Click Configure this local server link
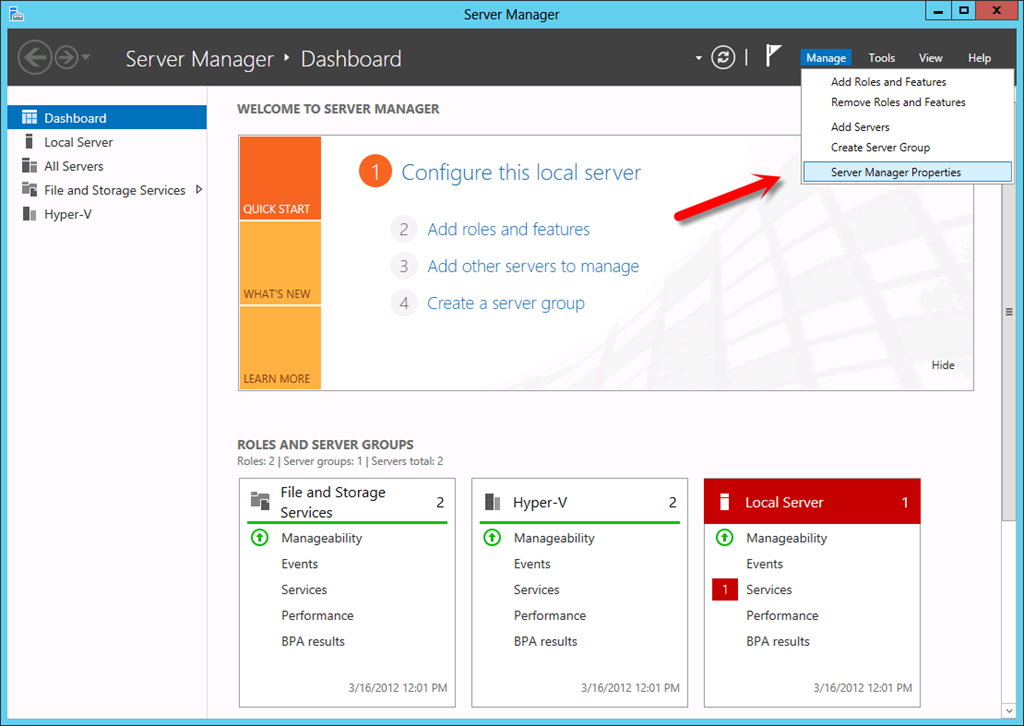Viewport: 1024px width, 726px height. pos(520,172)
